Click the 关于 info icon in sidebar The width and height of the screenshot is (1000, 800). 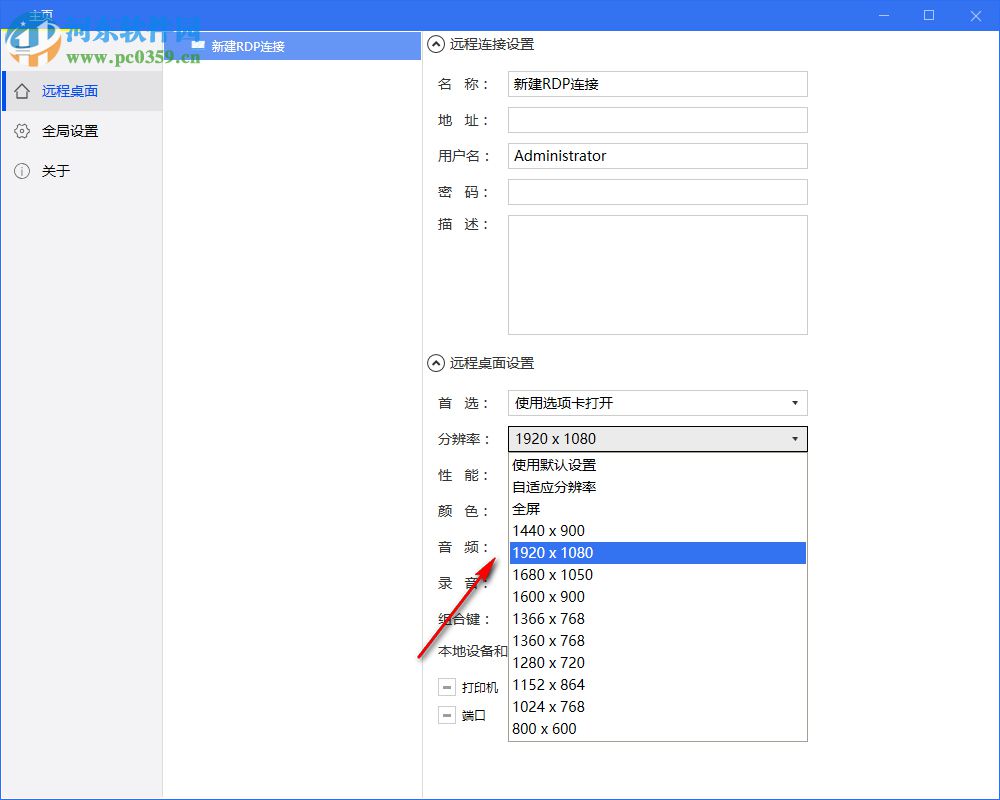[22, 171]
